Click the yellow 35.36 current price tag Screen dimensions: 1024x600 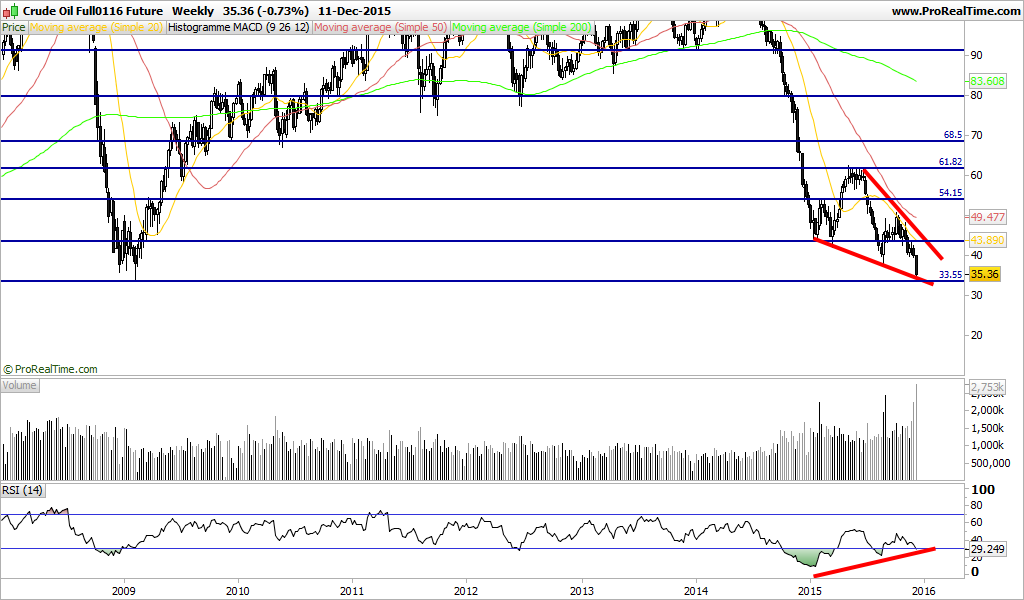(985, 274)
